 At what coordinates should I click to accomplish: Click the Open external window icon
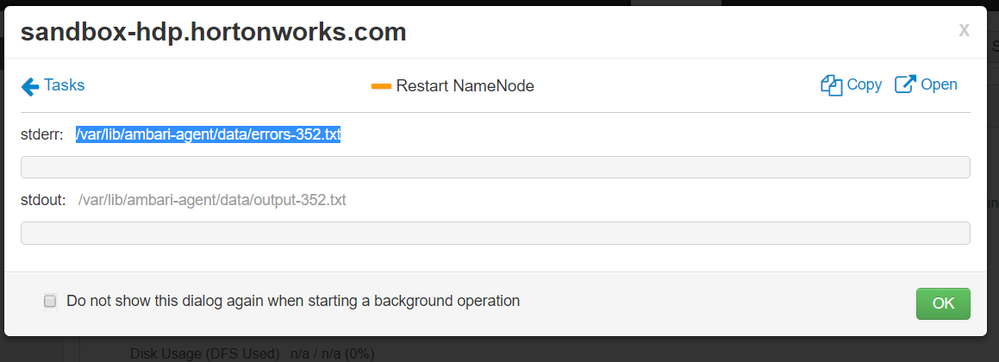[x=905, y=84]
